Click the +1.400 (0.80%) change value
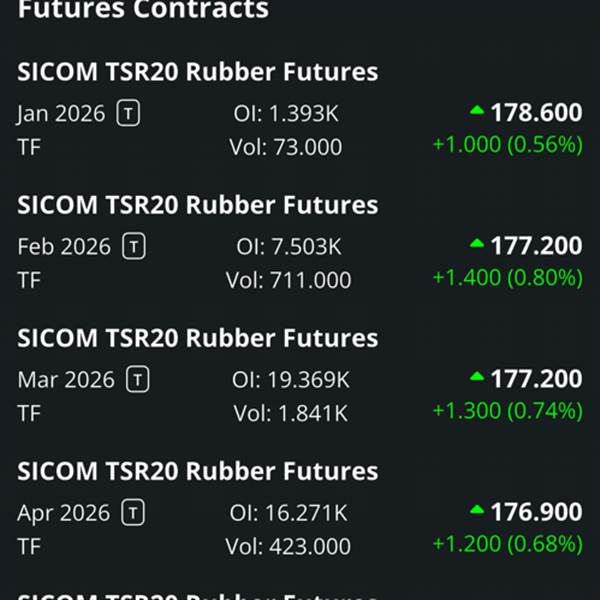The width and height of the screenshot is (600, 600). (x=507, y=277)
